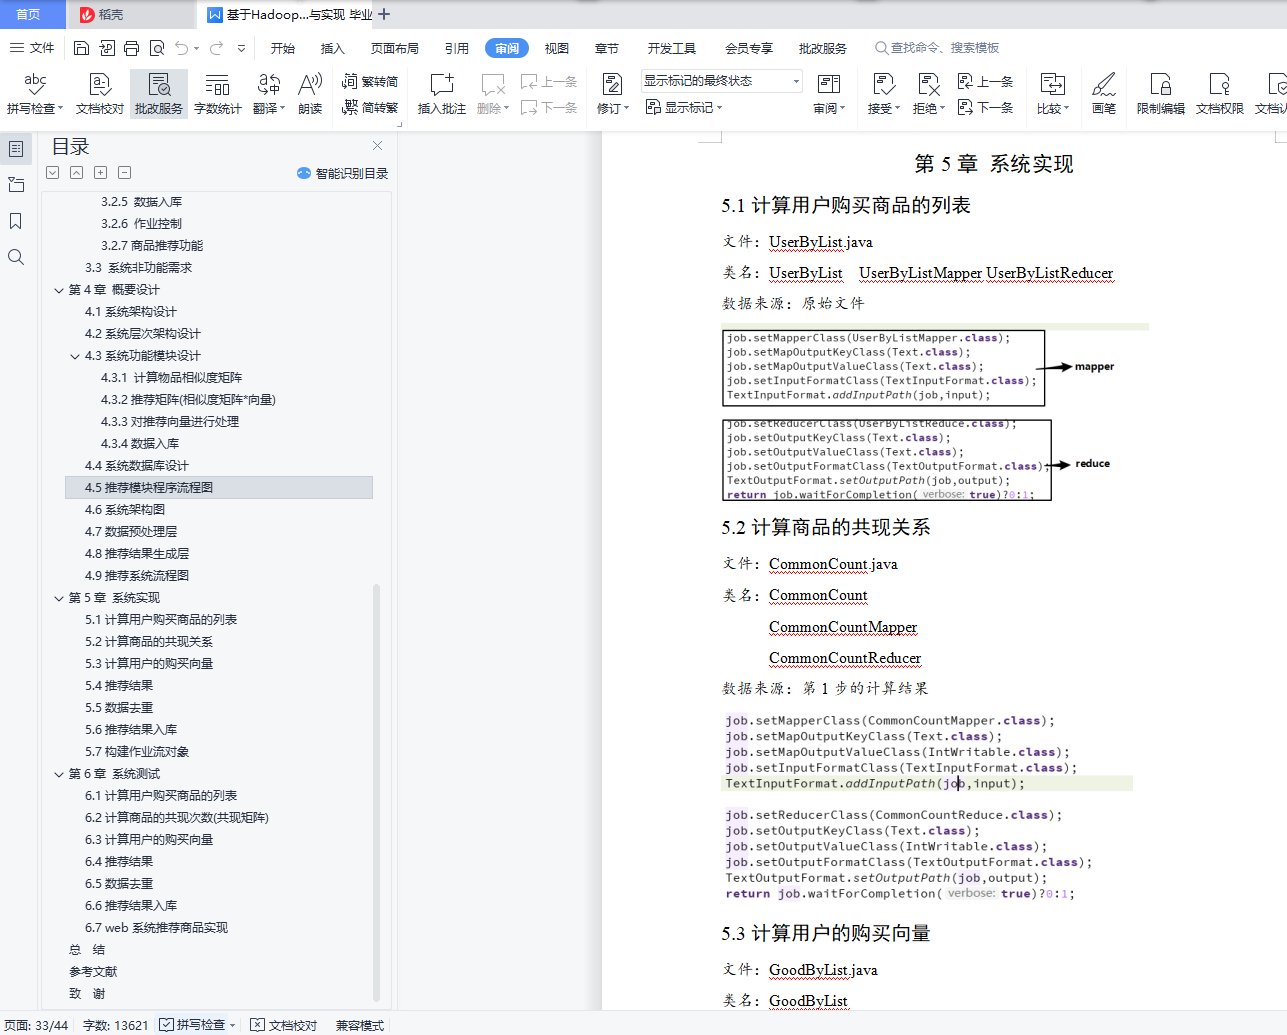The image size is (1287, 1035).
Task: Switch to the 视图 ribbon tab
Action: pyautogui.click(x=557, y=48)
